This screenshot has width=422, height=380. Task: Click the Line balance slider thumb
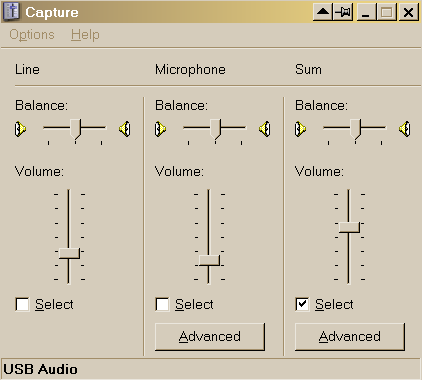[x=76, y=129]
